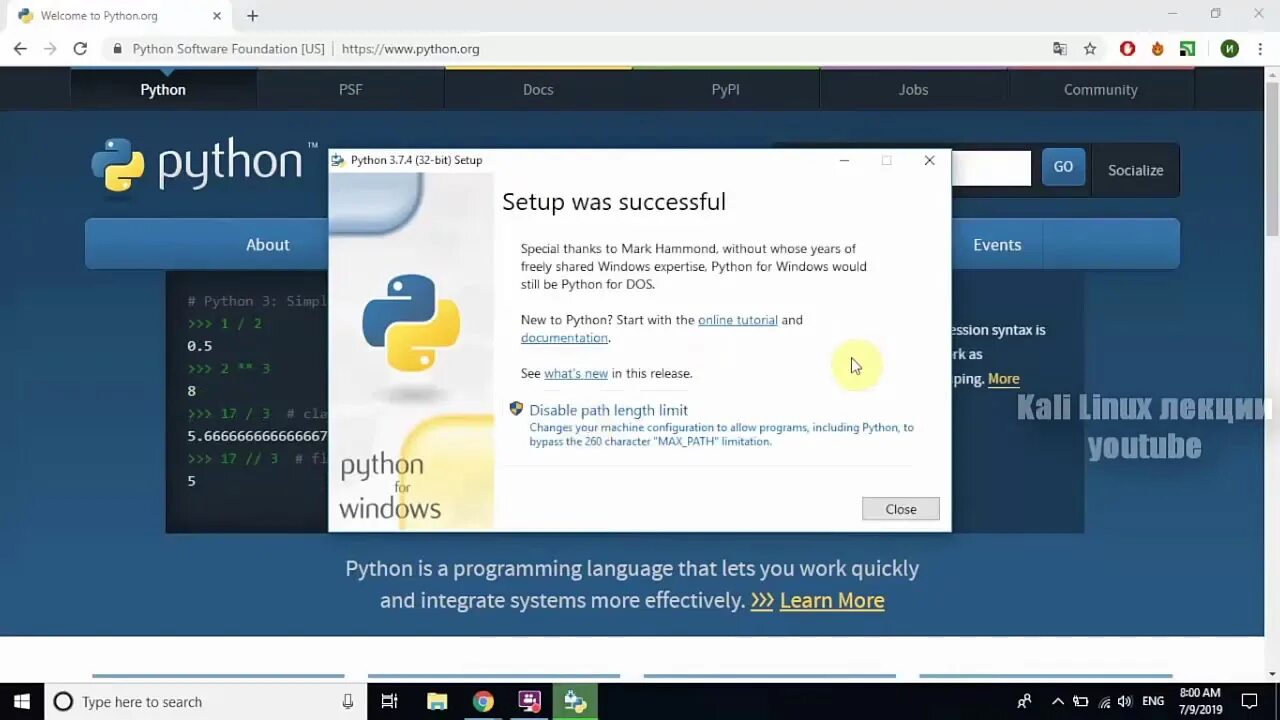Open the Windows Start menu
The height and width of the screenshot is (720, 1280).
pyautogui.click(x=21, y=701)
